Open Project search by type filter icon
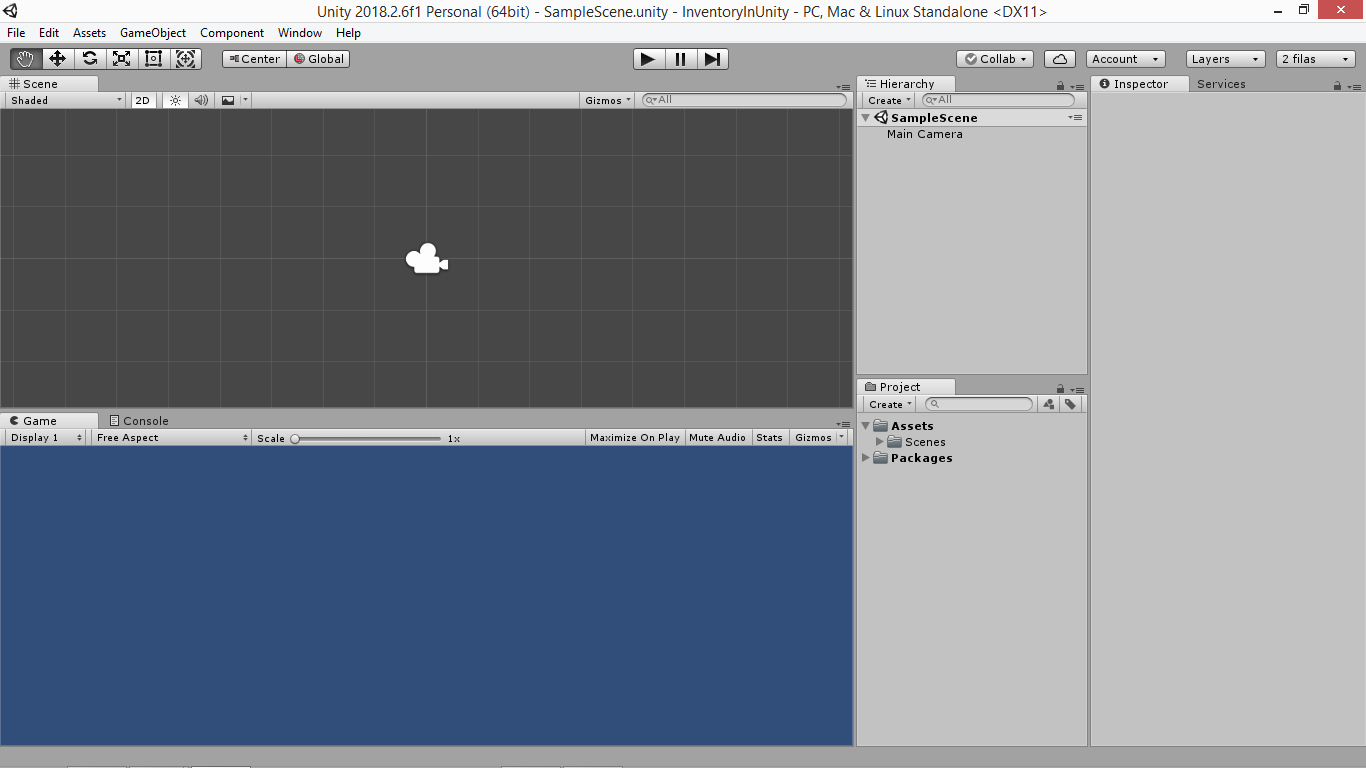Viewport: 1366px width, 768px height. coord(1048,404)
